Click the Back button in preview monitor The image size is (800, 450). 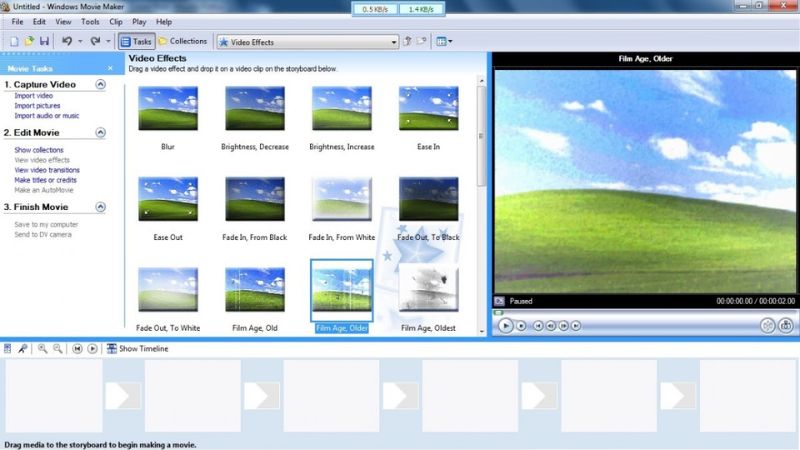click(x=538, y=326)
